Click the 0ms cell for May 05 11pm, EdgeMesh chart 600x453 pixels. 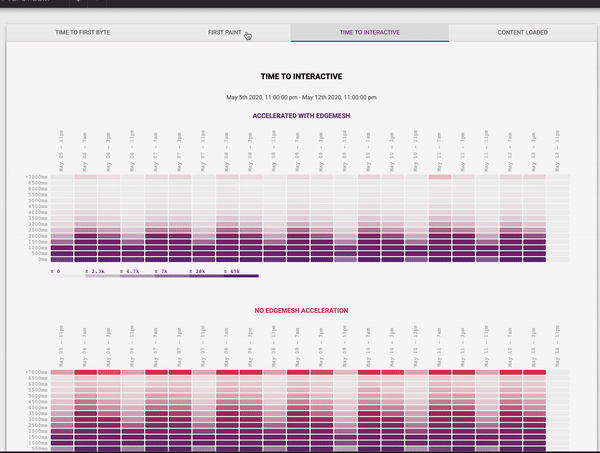tap(62, 259)
